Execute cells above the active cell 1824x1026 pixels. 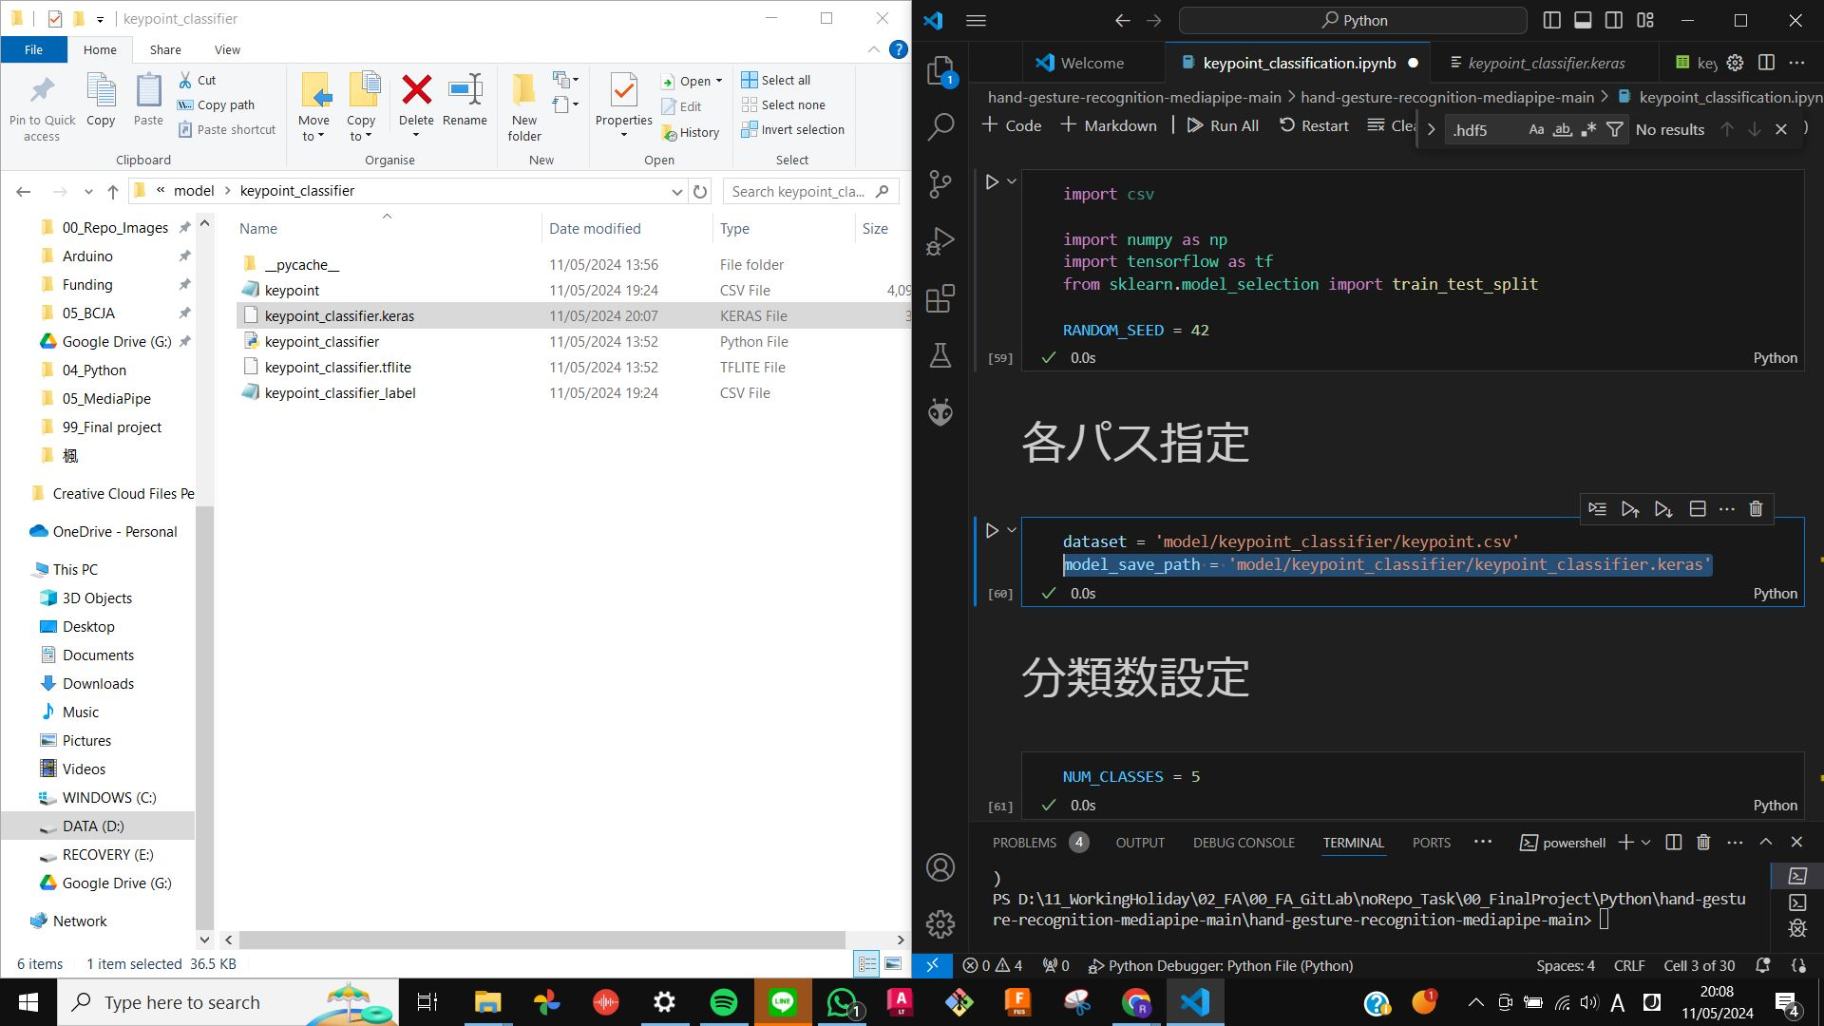click(1630, 509)
